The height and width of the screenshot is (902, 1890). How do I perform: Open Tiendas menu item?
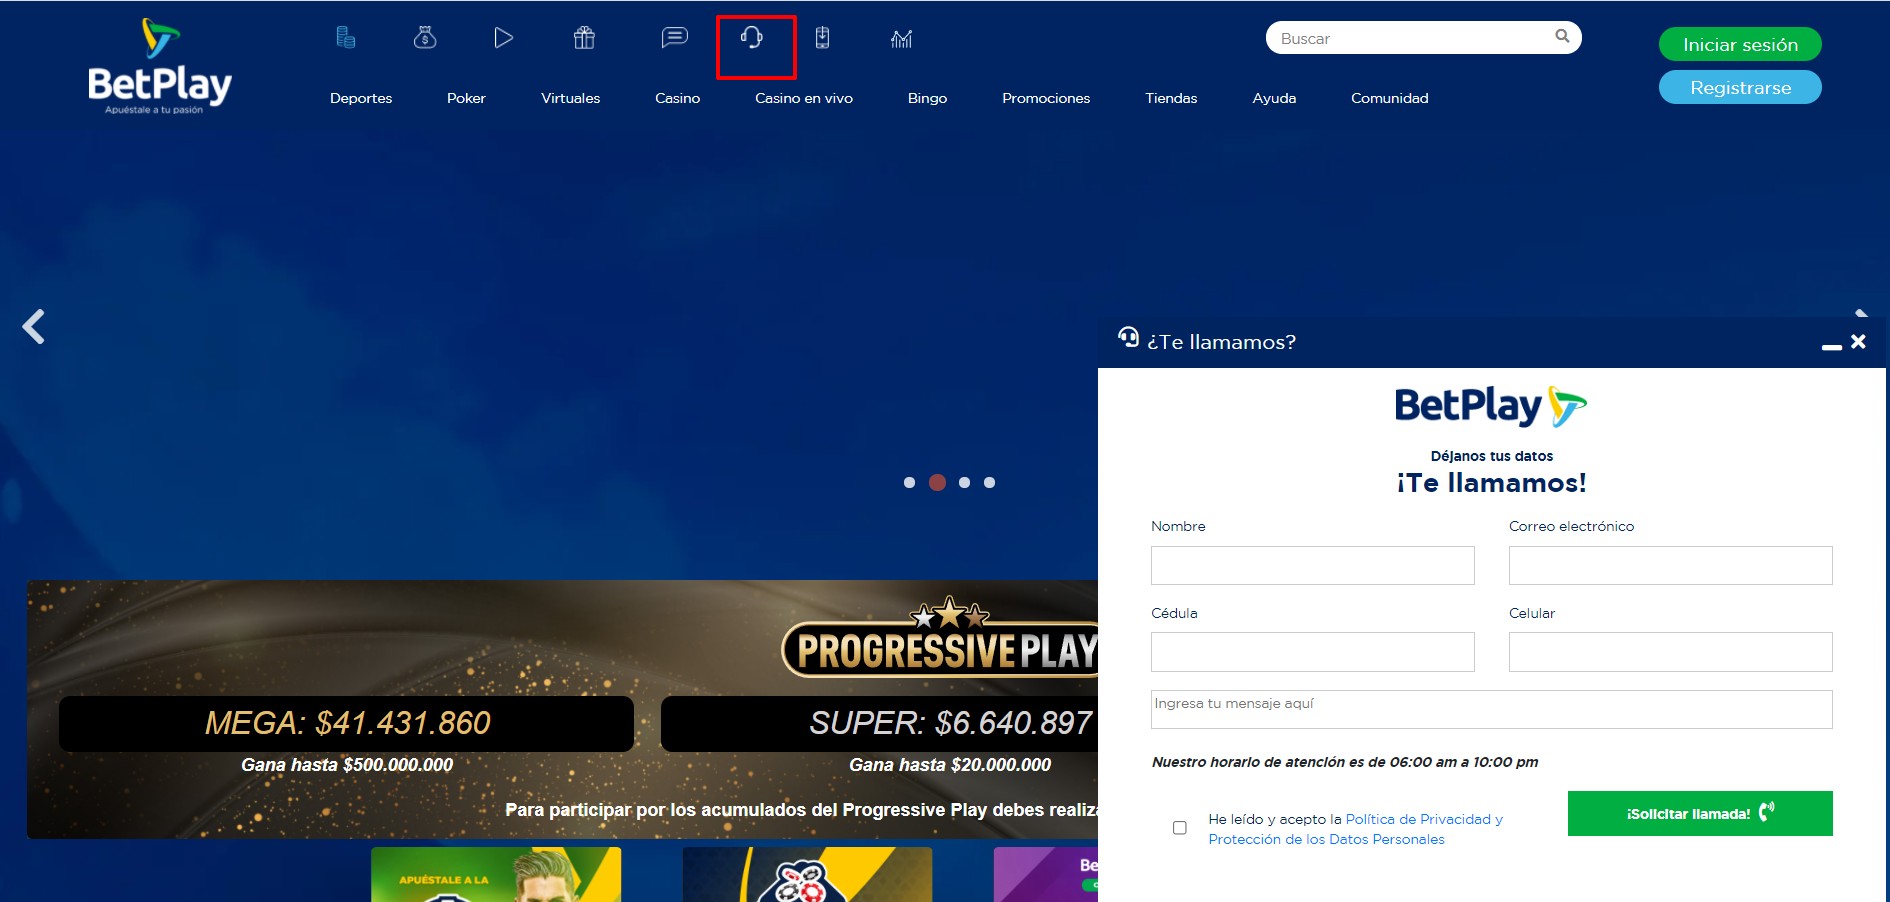click(x=1171, y=98)
